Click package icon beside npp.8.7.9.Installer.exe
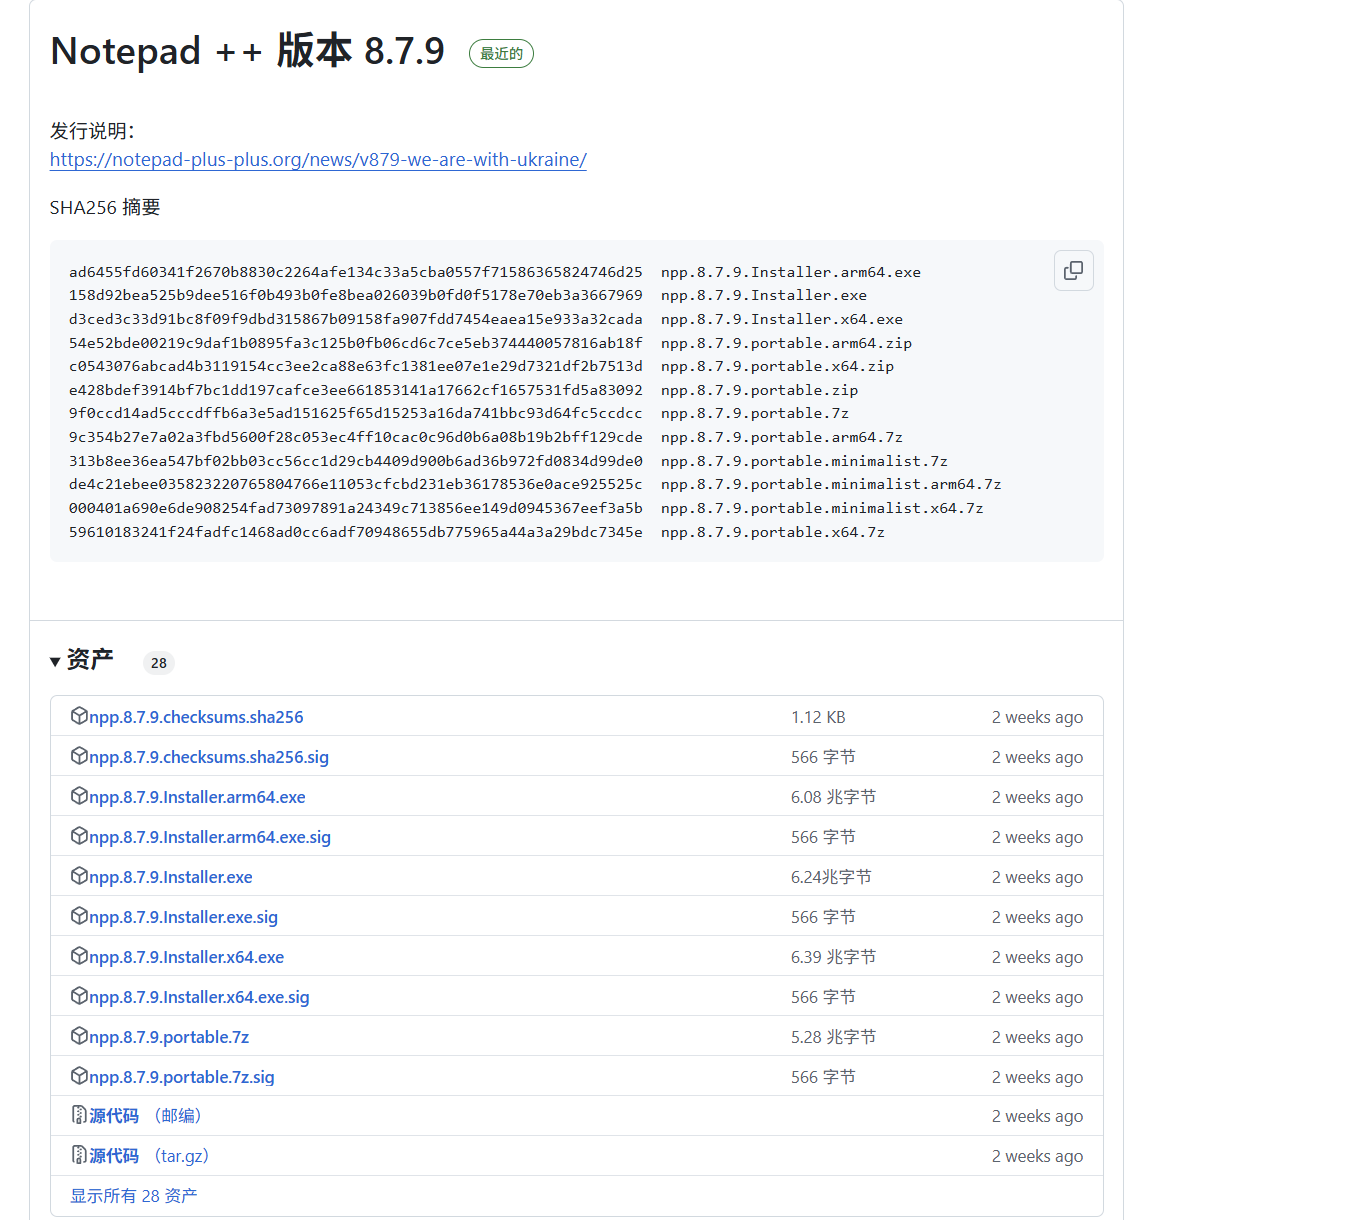This screenshot has height=1220, width=1351. click(x=79, y=876)
